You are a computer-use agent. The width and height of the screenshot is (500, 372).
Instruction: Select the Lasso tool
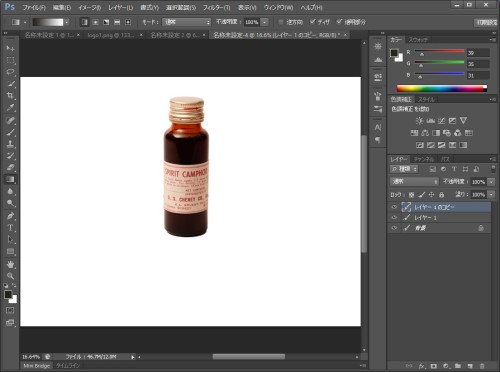coord(10,72)
